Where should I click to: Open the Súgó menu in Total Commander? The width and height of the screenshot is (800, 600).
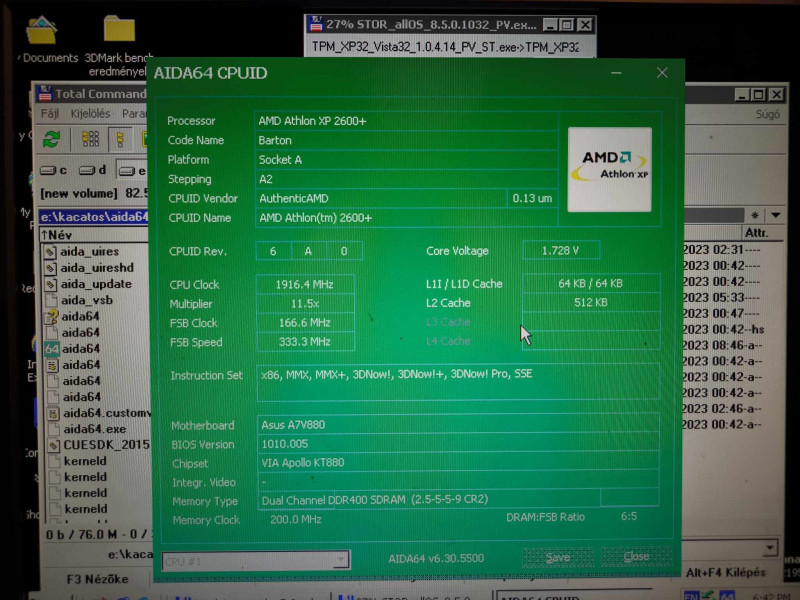tap(767, 114)
